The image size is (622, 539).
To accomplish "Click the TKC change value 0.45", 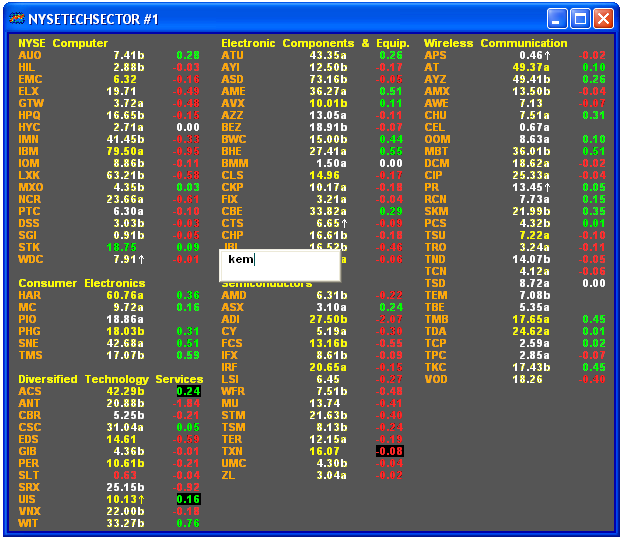I will (x=594, y=367).
